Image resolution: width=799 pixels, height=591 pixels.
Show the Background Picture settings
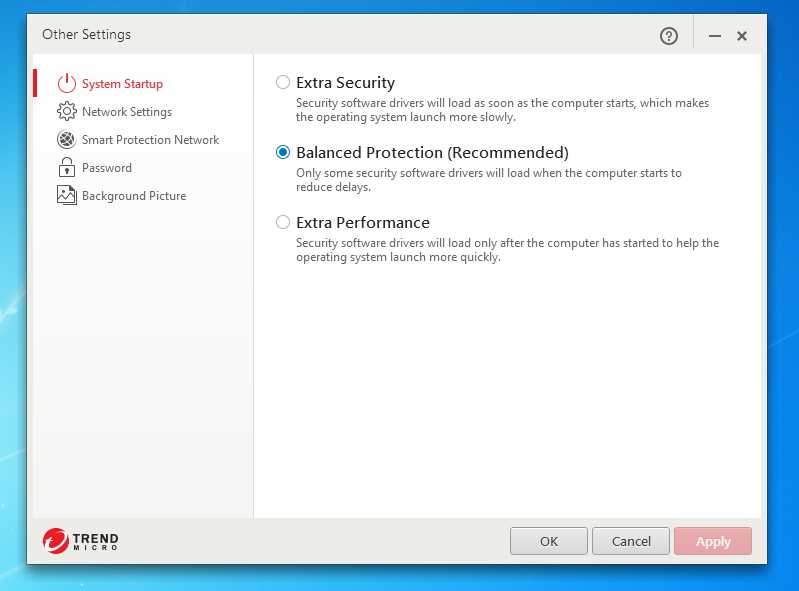point(134,196)
